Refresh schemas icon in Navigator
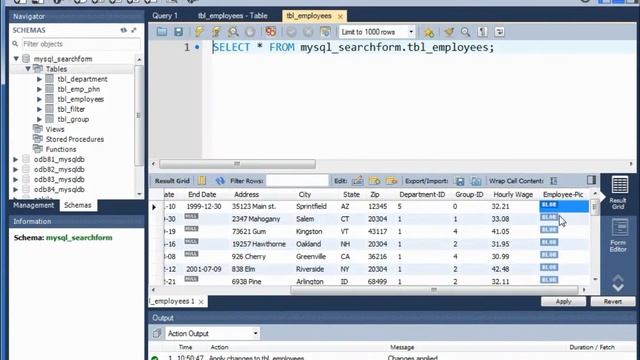Viewport: 640px width, 360px height. tap(123, 30)
